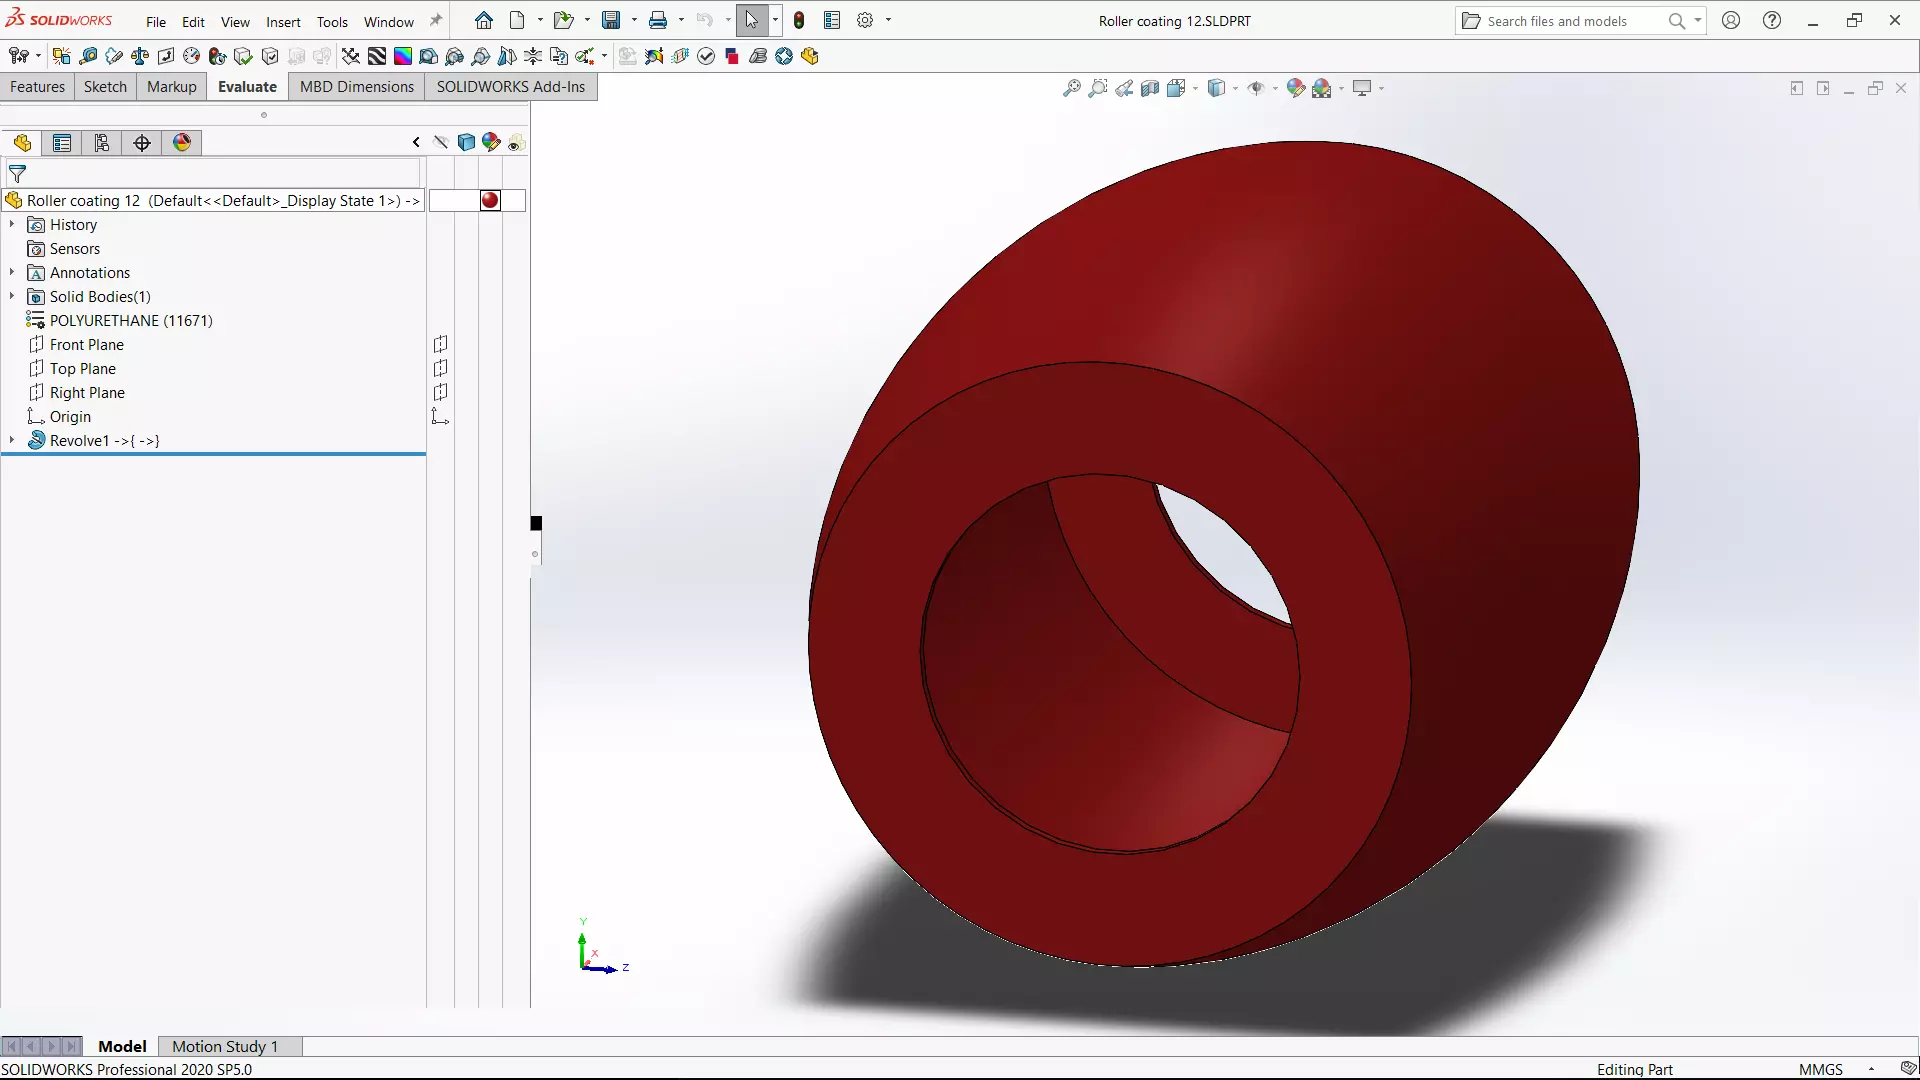
Task: Click the Zebra Stripes icon
Action: point(377,56)
